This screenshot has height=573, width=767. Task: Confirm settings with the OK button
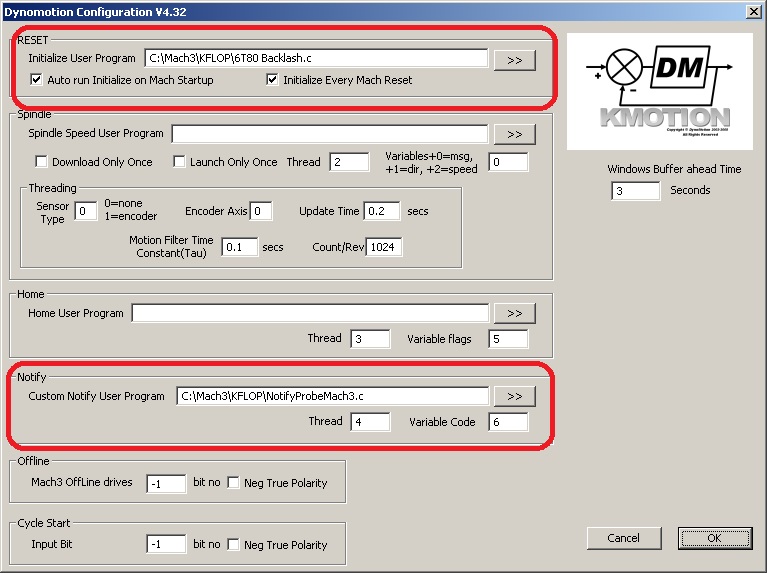point(715,538)
